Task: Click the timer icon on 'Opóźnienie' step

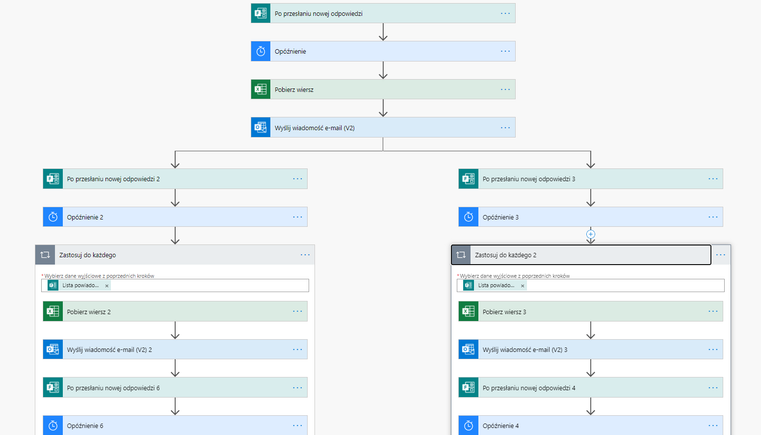Action: point(261,51)
